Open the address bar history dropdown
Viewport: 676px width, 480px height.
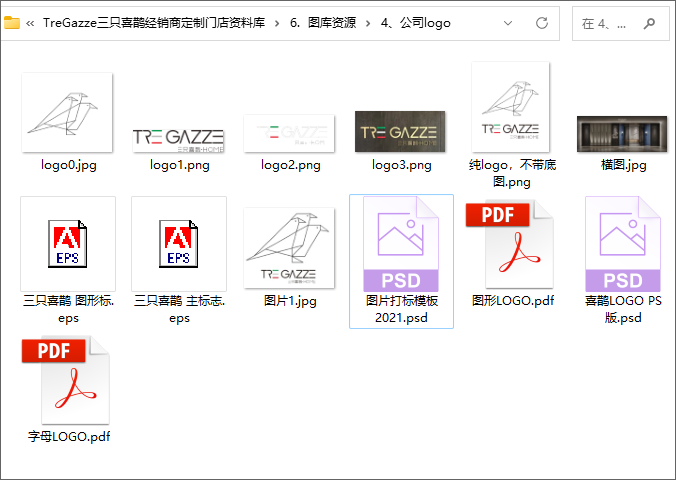point(508,23)
